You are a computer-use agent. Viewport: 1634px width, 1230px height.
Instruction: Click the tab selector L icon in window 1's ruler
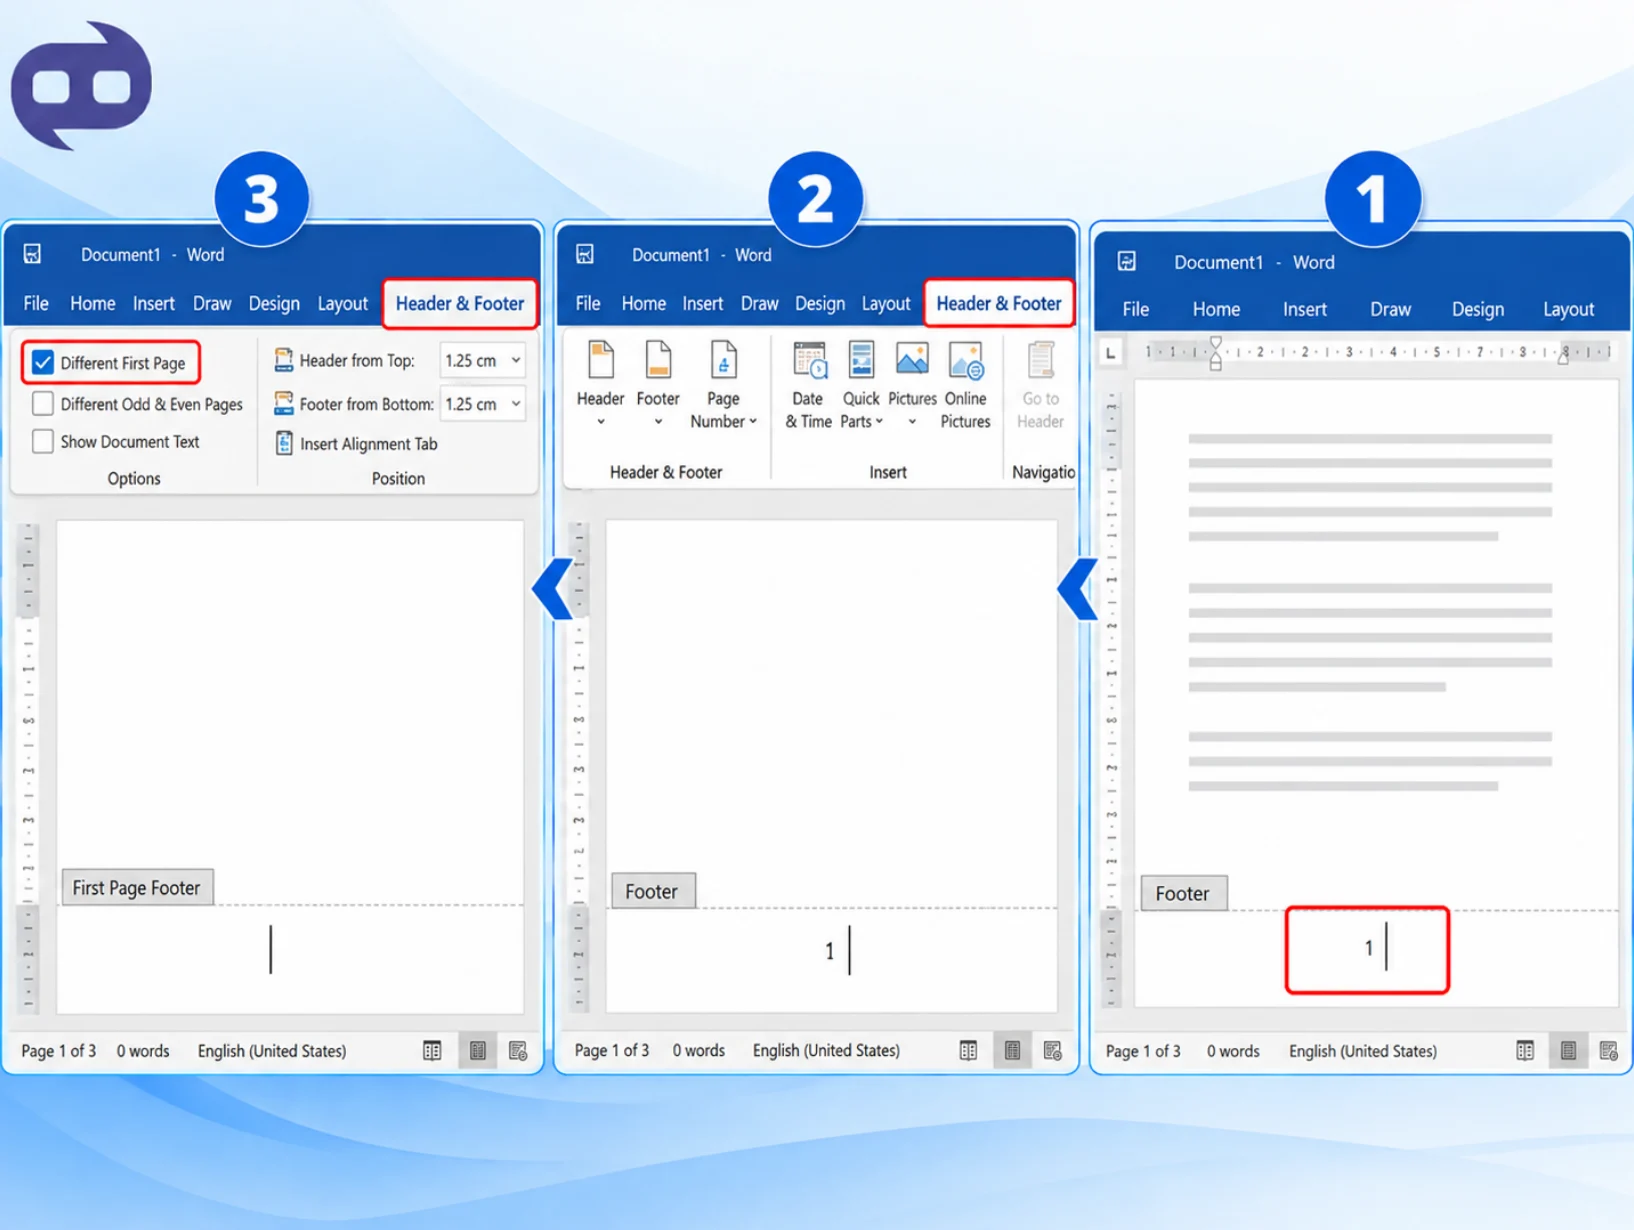1110,353
